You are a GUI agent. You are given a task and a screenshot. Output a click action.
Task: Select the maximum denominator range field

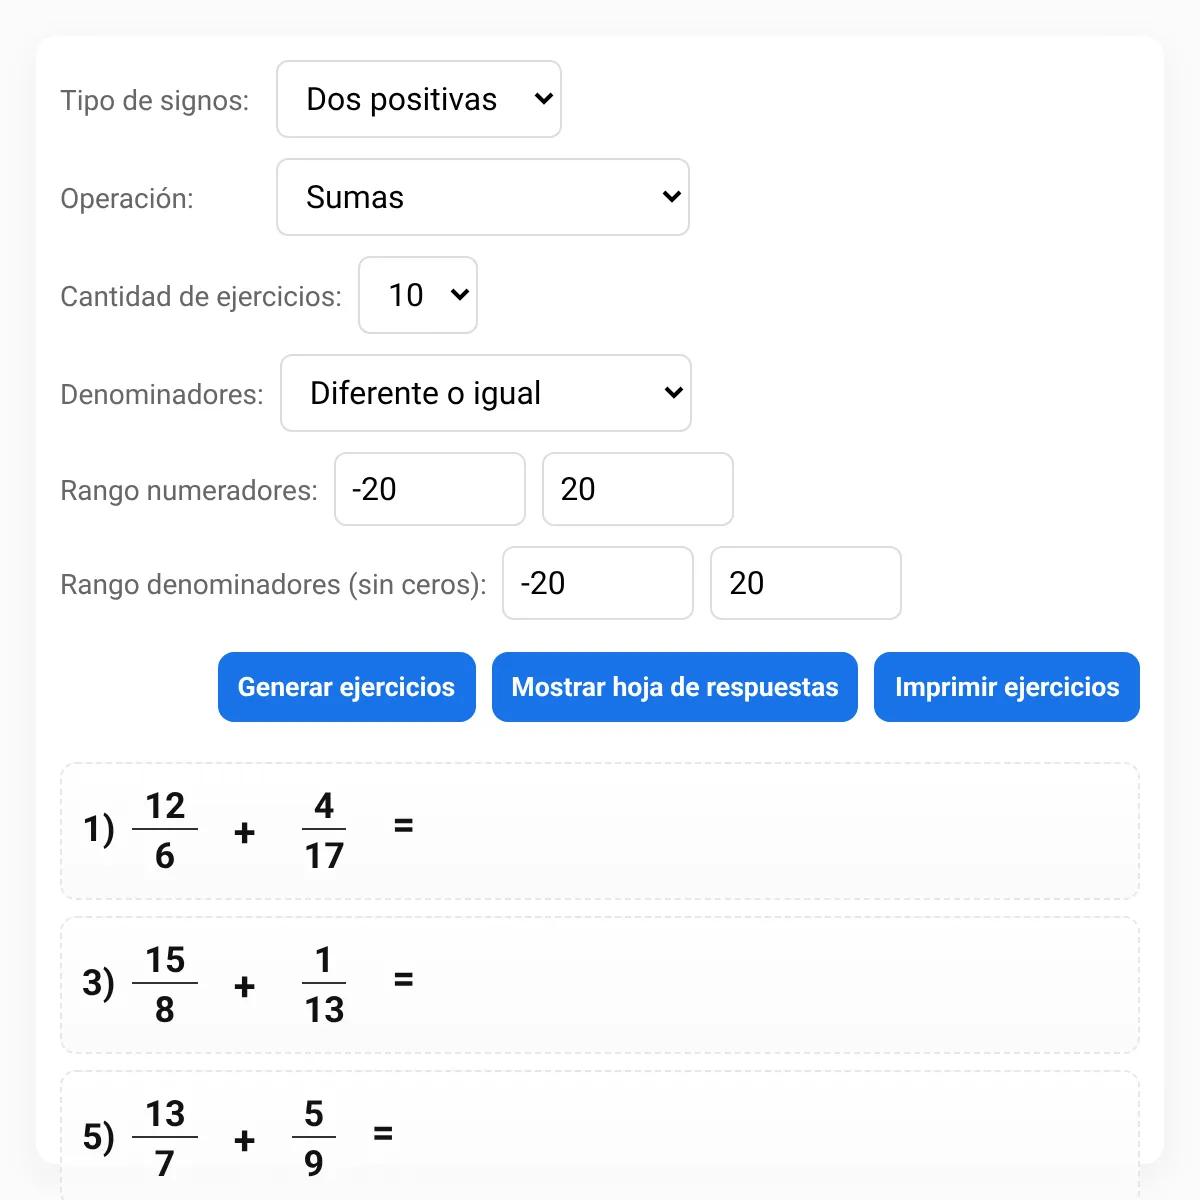[806, 583]
